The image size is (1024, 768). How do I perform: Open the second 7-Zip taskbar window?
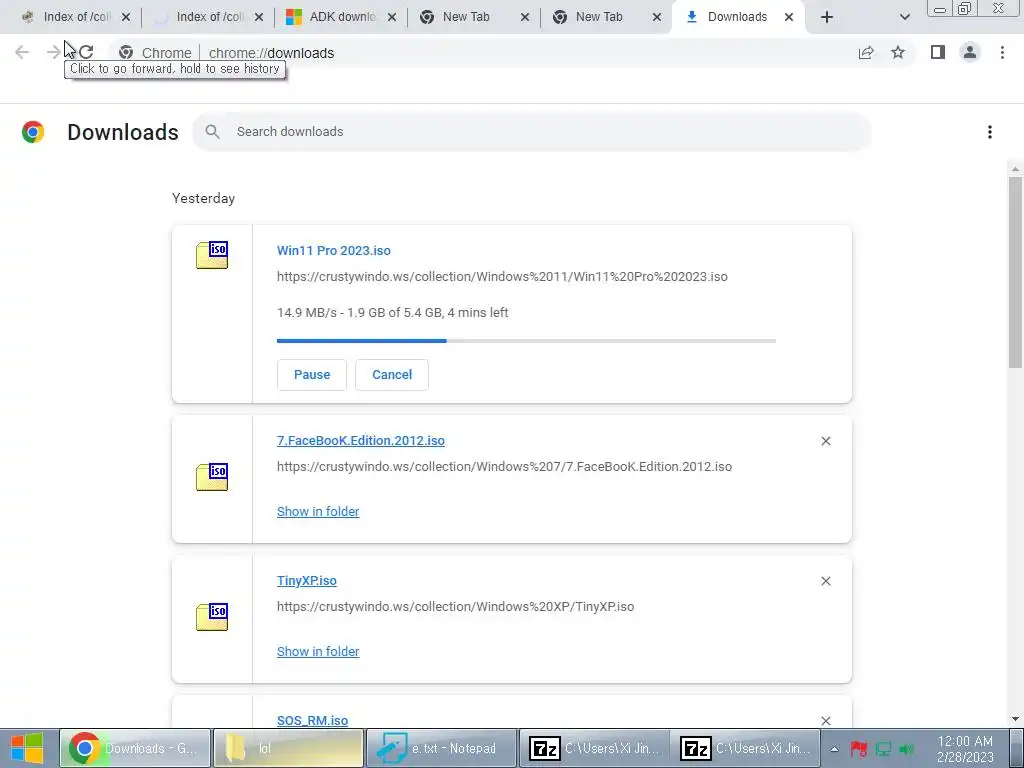[745, 748]
